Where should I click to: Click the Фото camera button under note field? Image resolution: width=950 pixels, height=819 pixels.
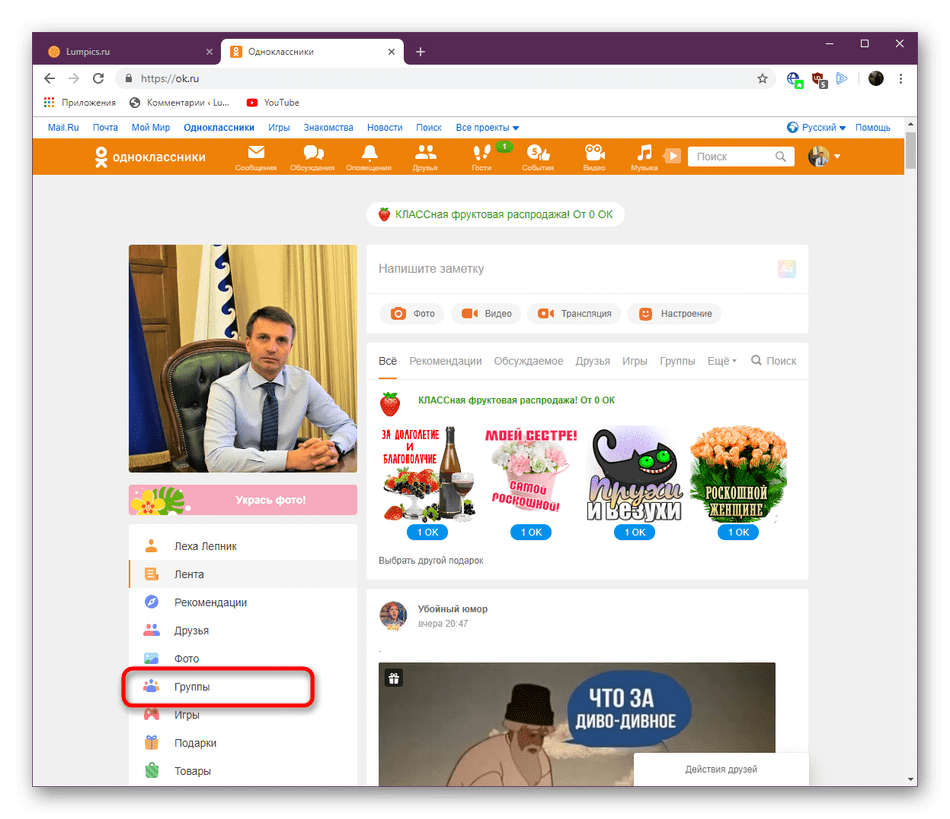pos(412,313)
